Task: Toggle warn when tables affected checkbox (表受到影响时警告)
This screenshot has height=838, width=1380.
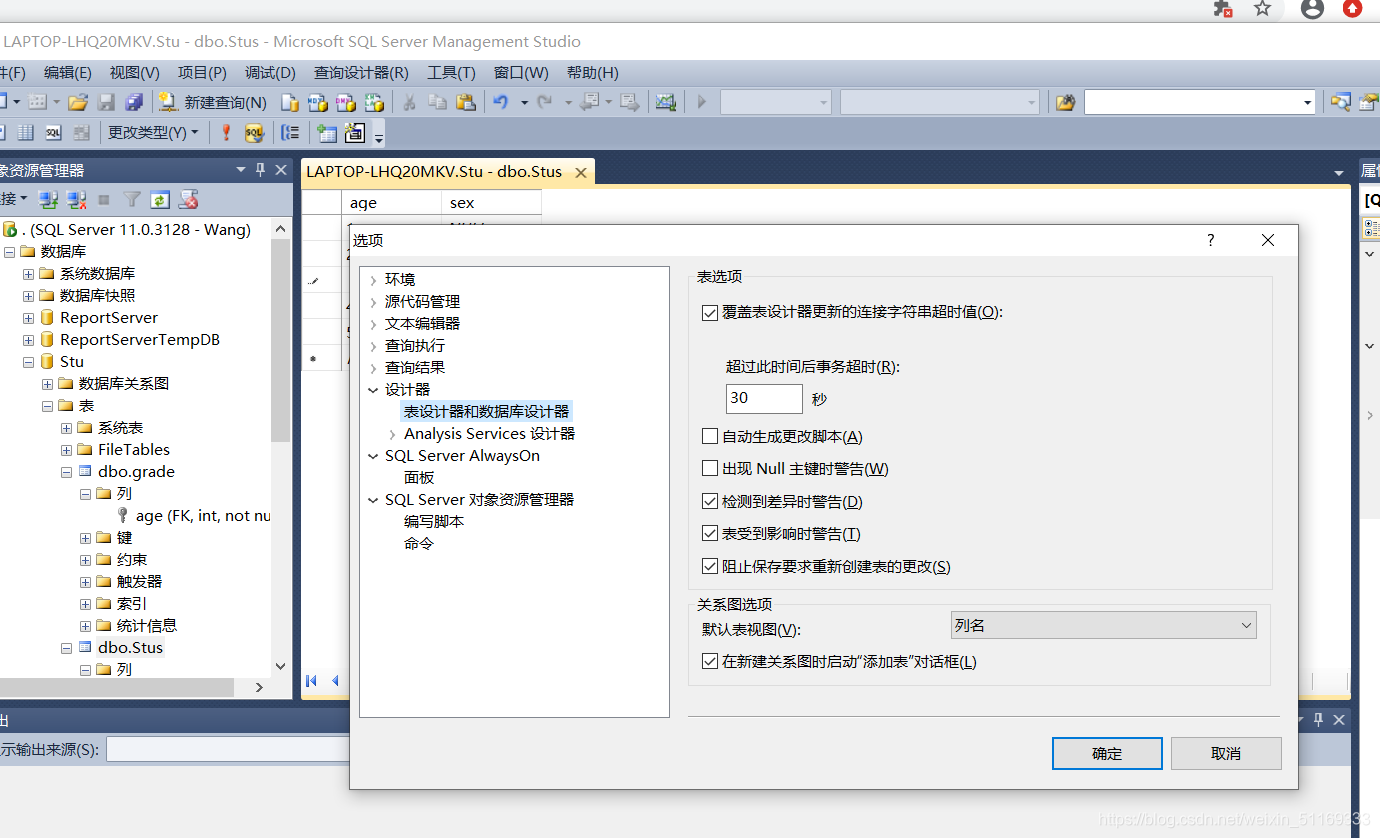Action: point(710,533)
